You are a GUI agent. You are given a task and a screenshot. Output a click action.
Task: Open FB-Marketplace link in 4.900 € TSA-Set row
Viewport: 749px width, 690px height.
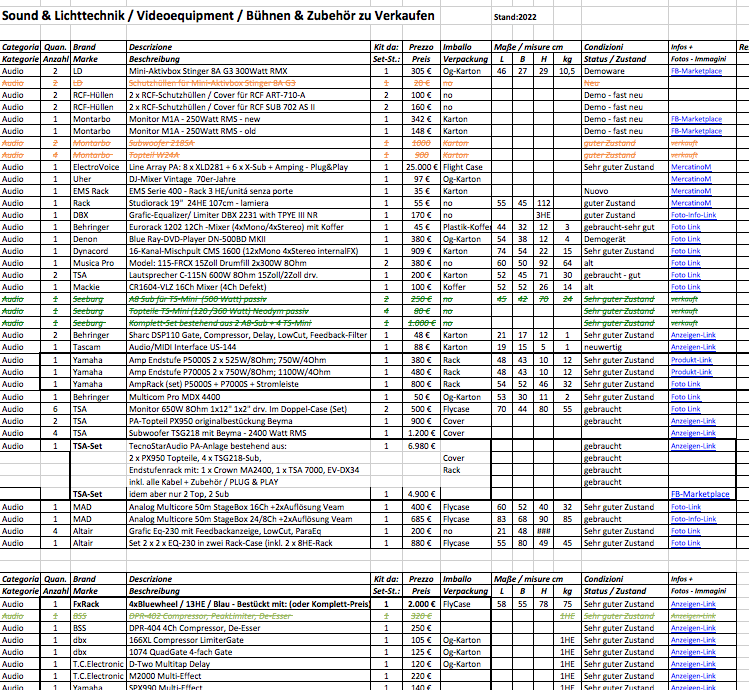pyautogui.click(x=700, y=494)
